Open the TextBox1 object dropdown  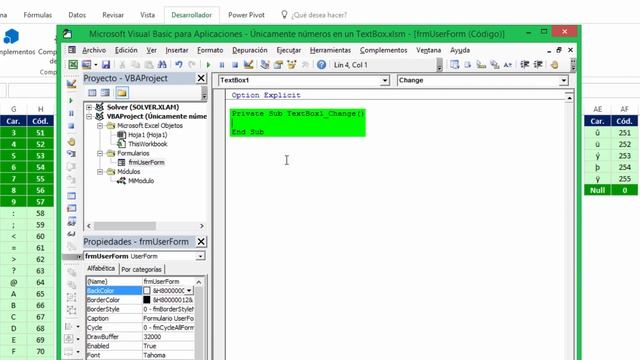(384, 80)
